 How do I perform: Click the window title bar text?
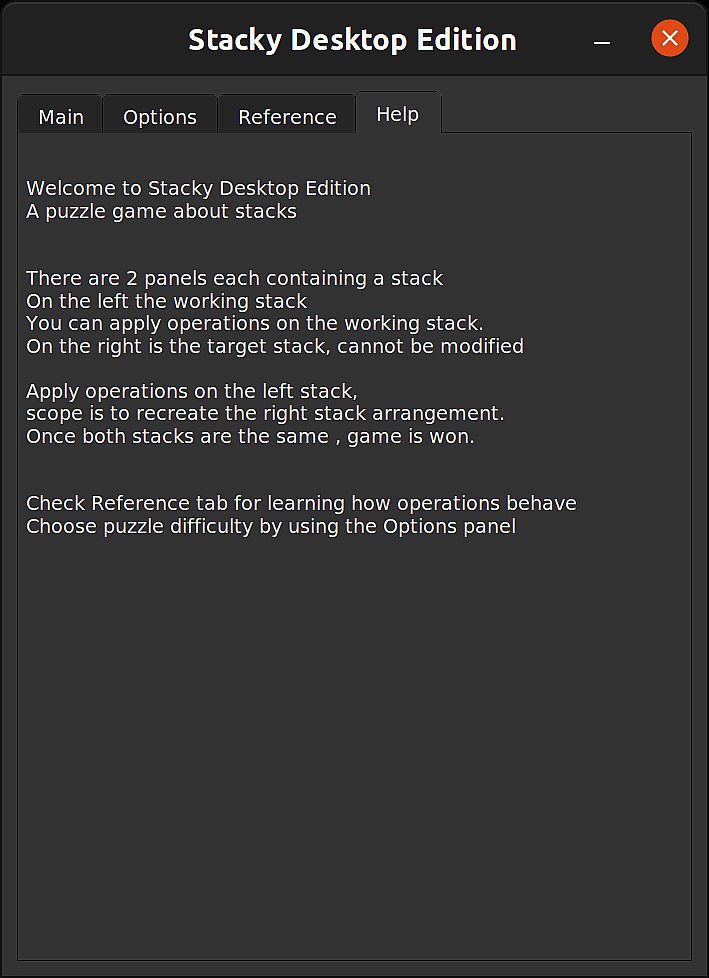tap(352, 40)
